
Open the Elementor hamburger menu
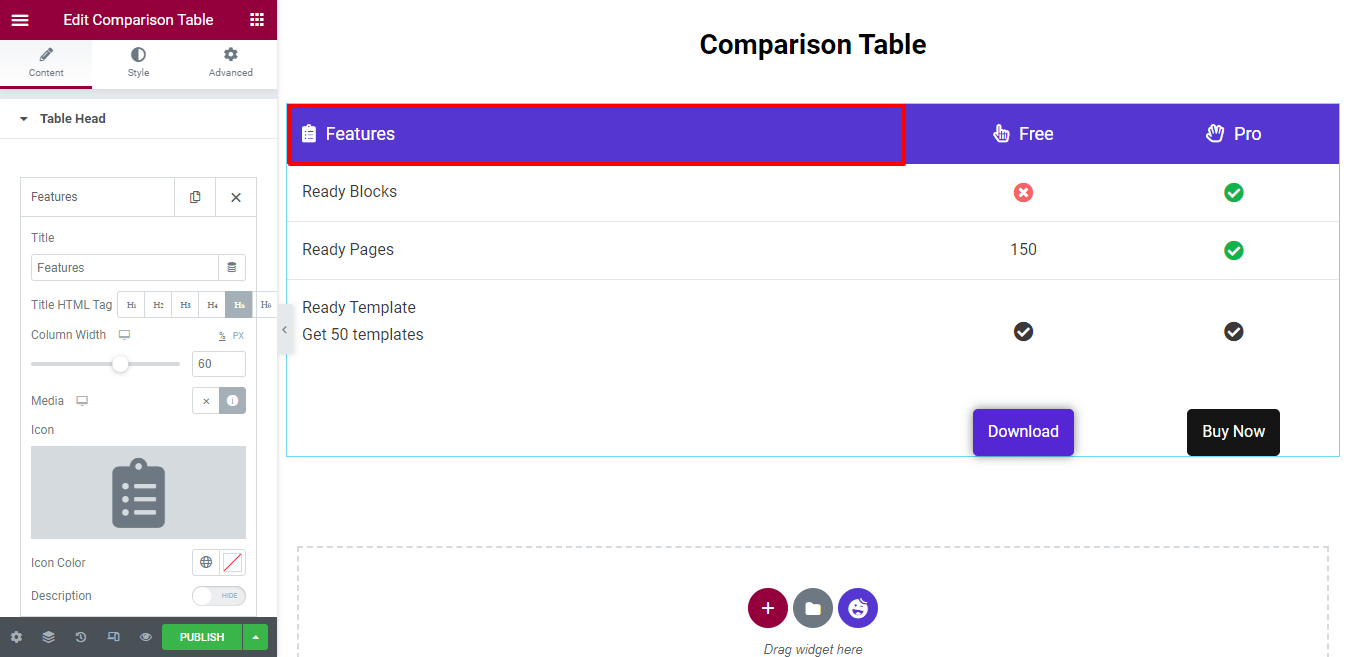pyautogui.click(x=20, y=20)
